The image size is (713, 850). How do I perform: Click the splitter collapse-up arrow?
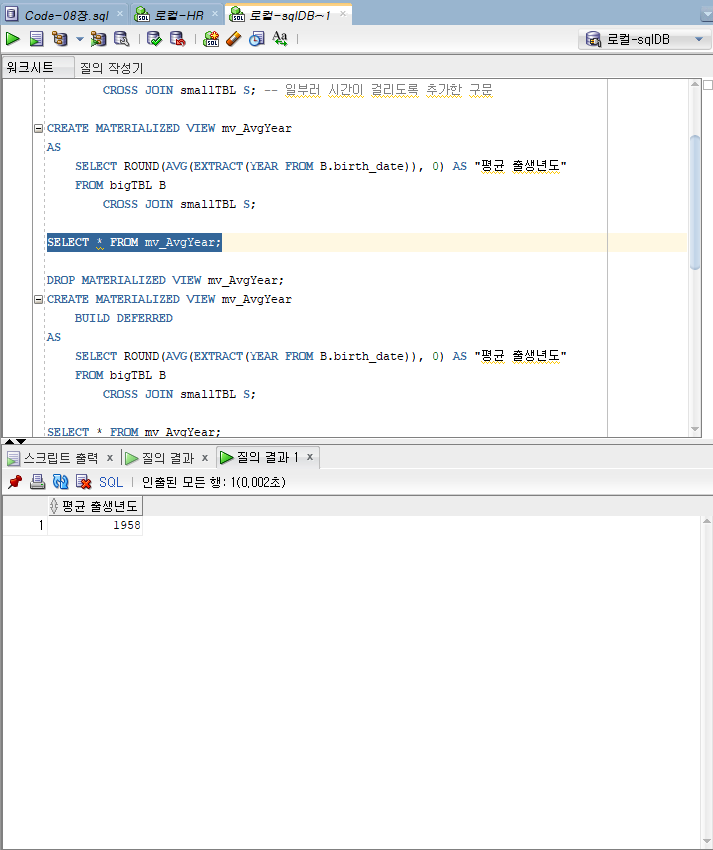click(9, 442)
